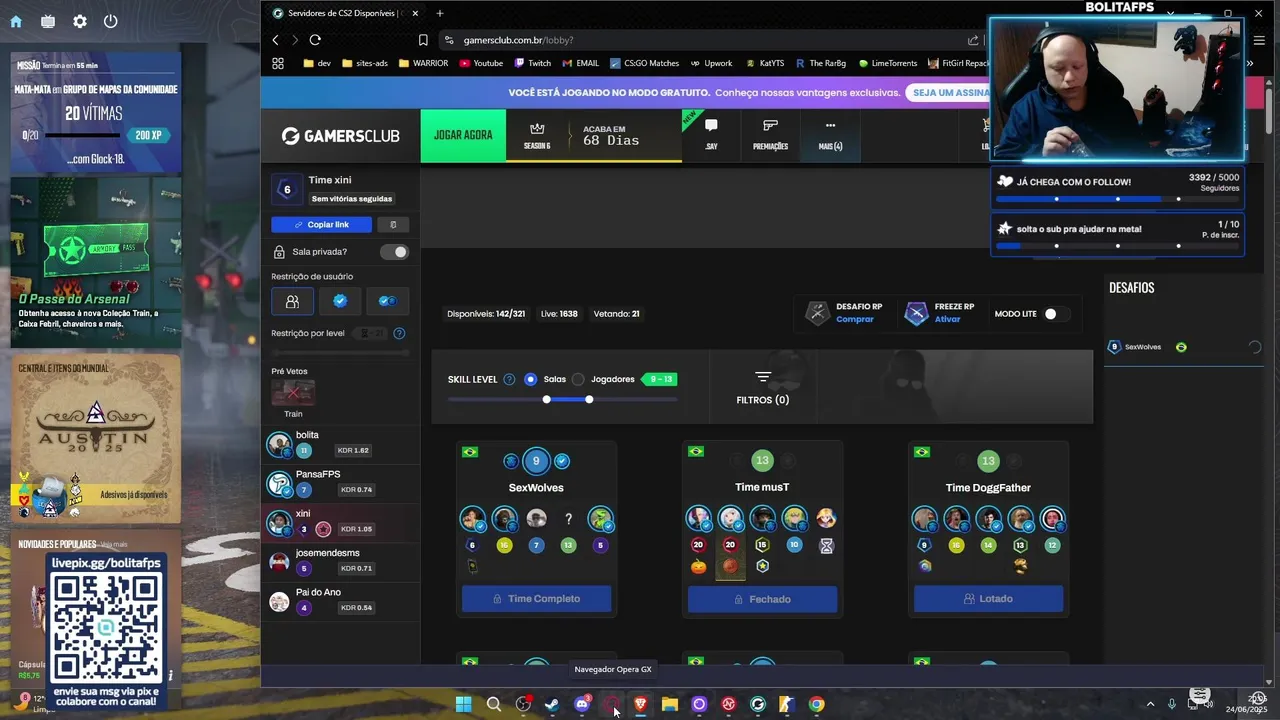Click the left handle of Skill Level slider
The height and width of the screenshot is (720, 1280).
click(547, 399)
